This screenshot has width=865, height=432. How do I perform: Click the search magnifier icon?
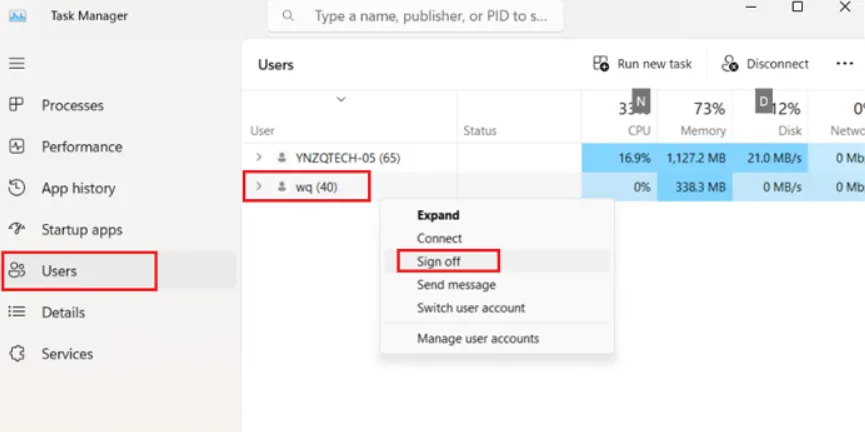pos(288,15)
